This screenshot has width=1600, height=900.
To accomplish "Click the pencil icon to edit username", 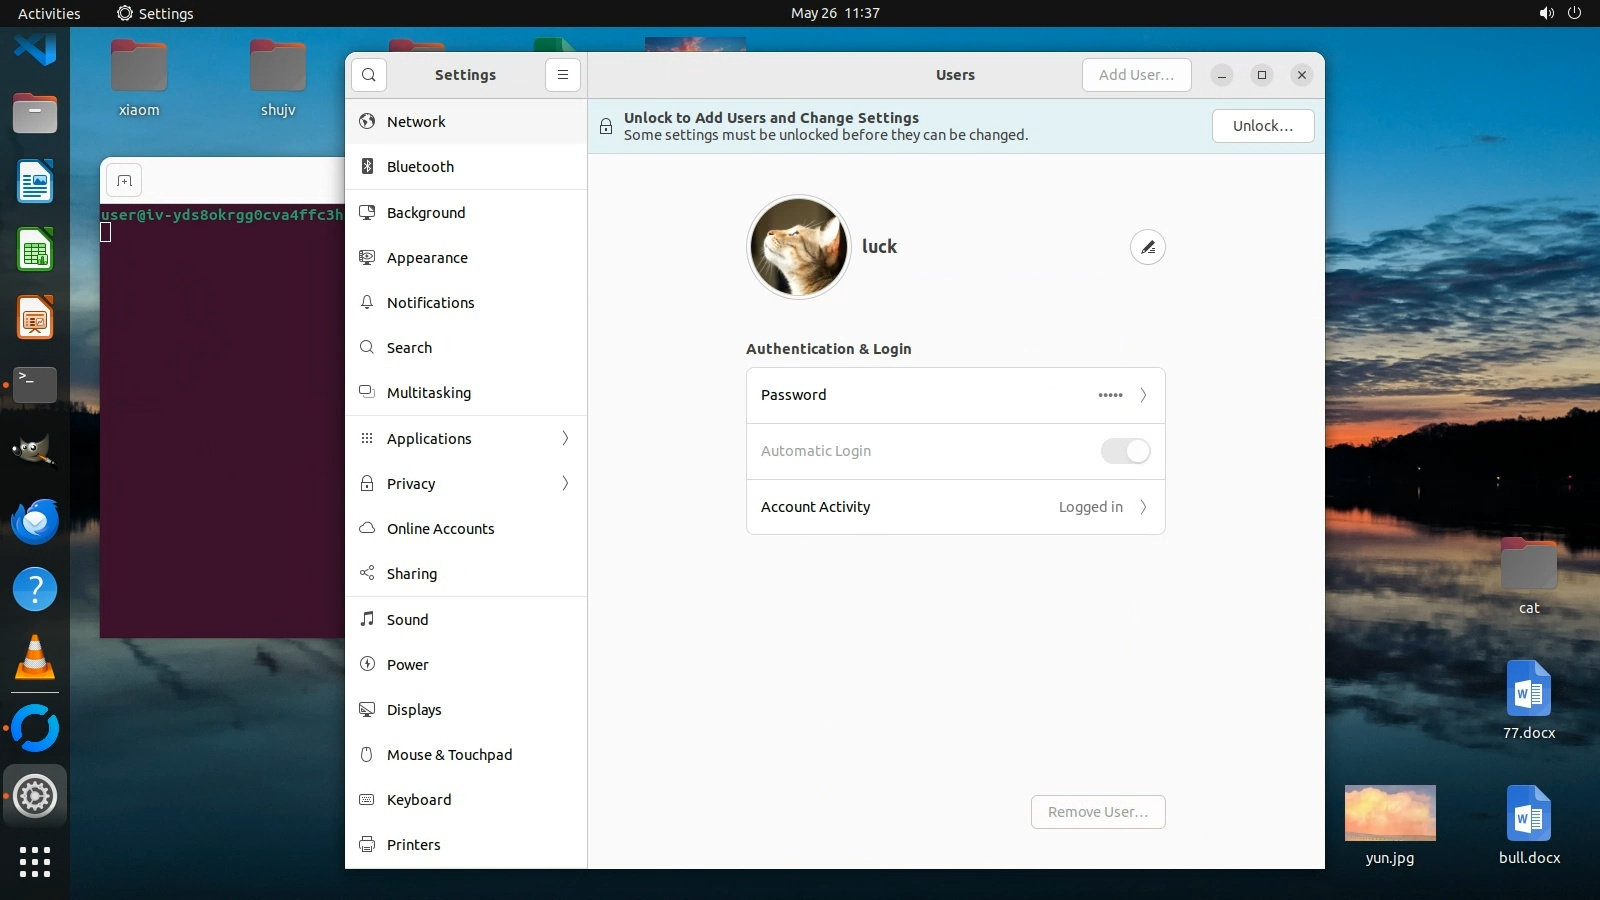I will [1147, 247].
